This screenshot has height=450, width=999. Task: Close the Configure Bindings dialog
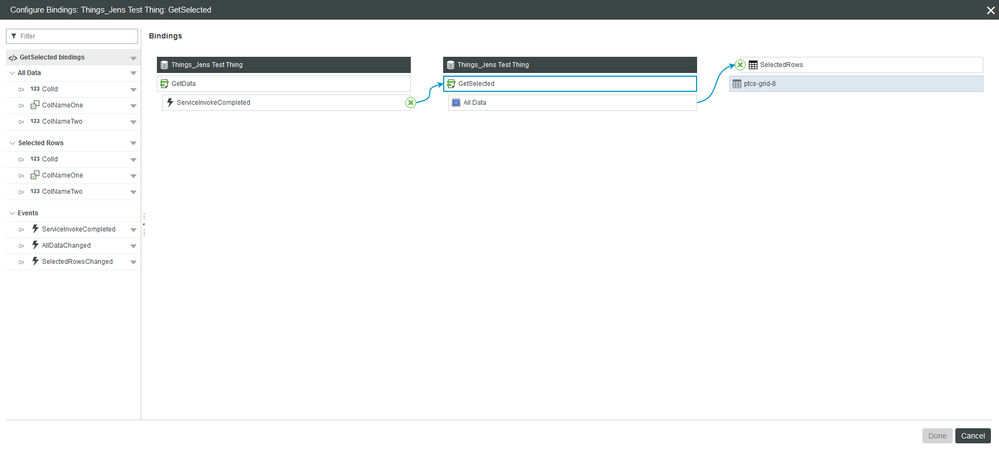(991, 10)
